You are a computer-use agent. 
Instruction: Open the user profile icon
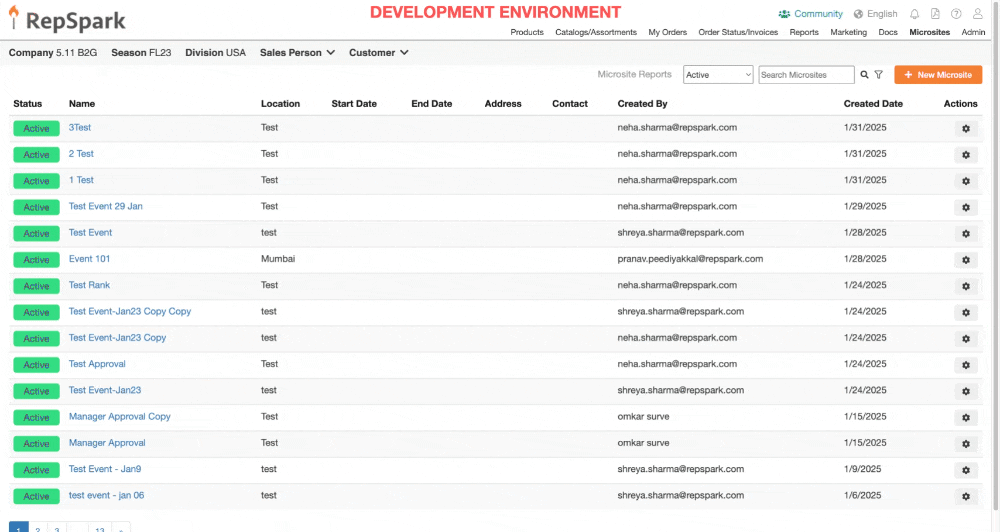coord(977,14)
